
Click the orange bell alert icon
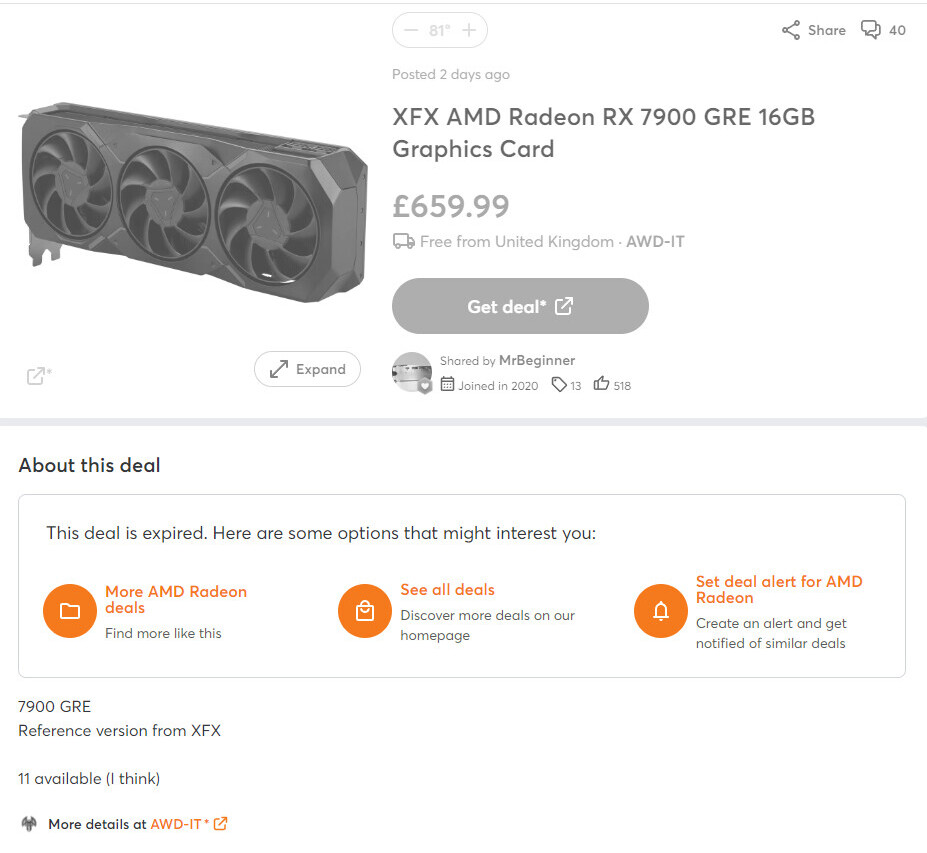tap(661, 611)
